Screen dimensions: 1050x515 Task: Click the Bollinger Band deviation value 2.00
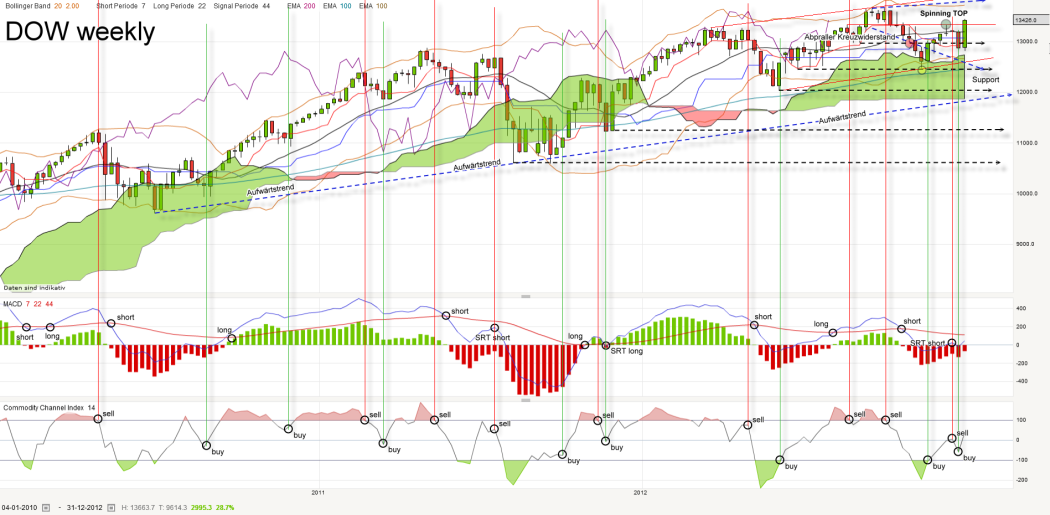[x=70, y=5]
